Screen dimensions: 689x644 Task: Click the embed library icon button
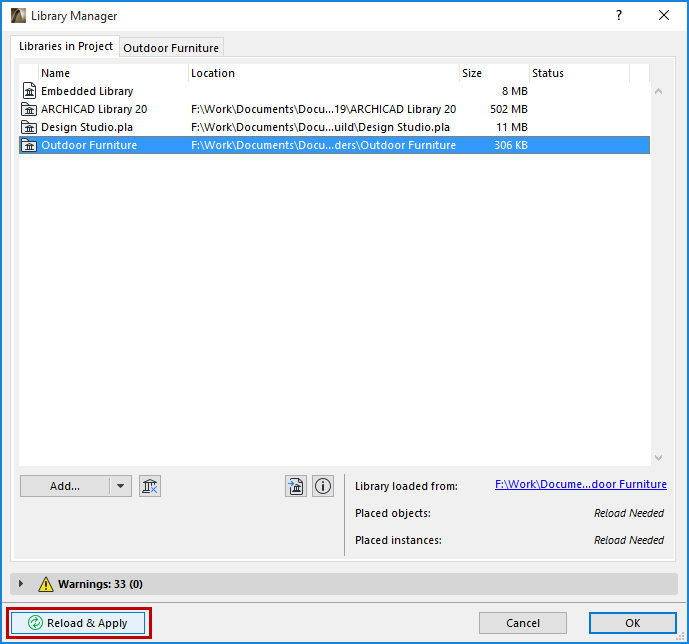(x=296, y=486)
